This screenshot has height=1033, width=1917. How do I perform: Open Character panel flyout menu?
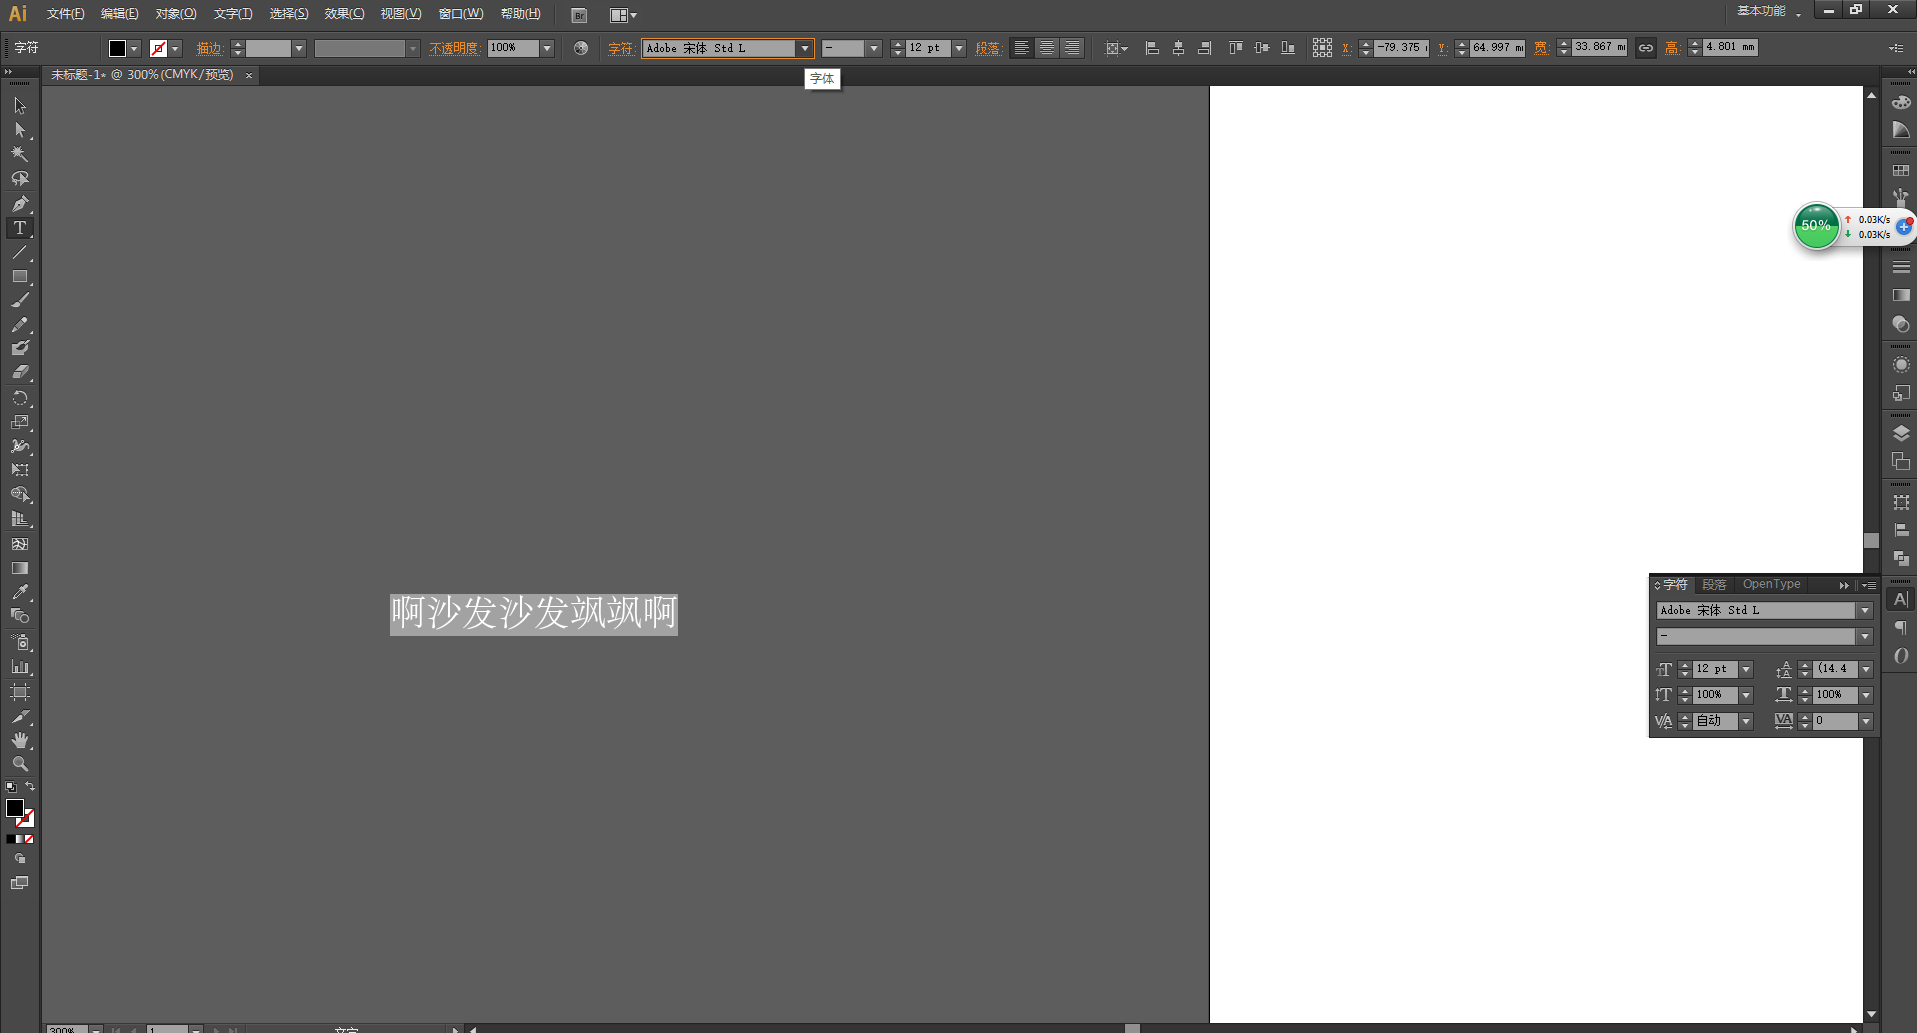point(1868,585)
